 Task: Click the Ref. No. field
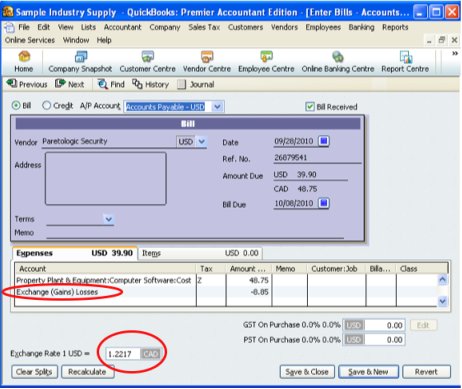coord(317,158)
